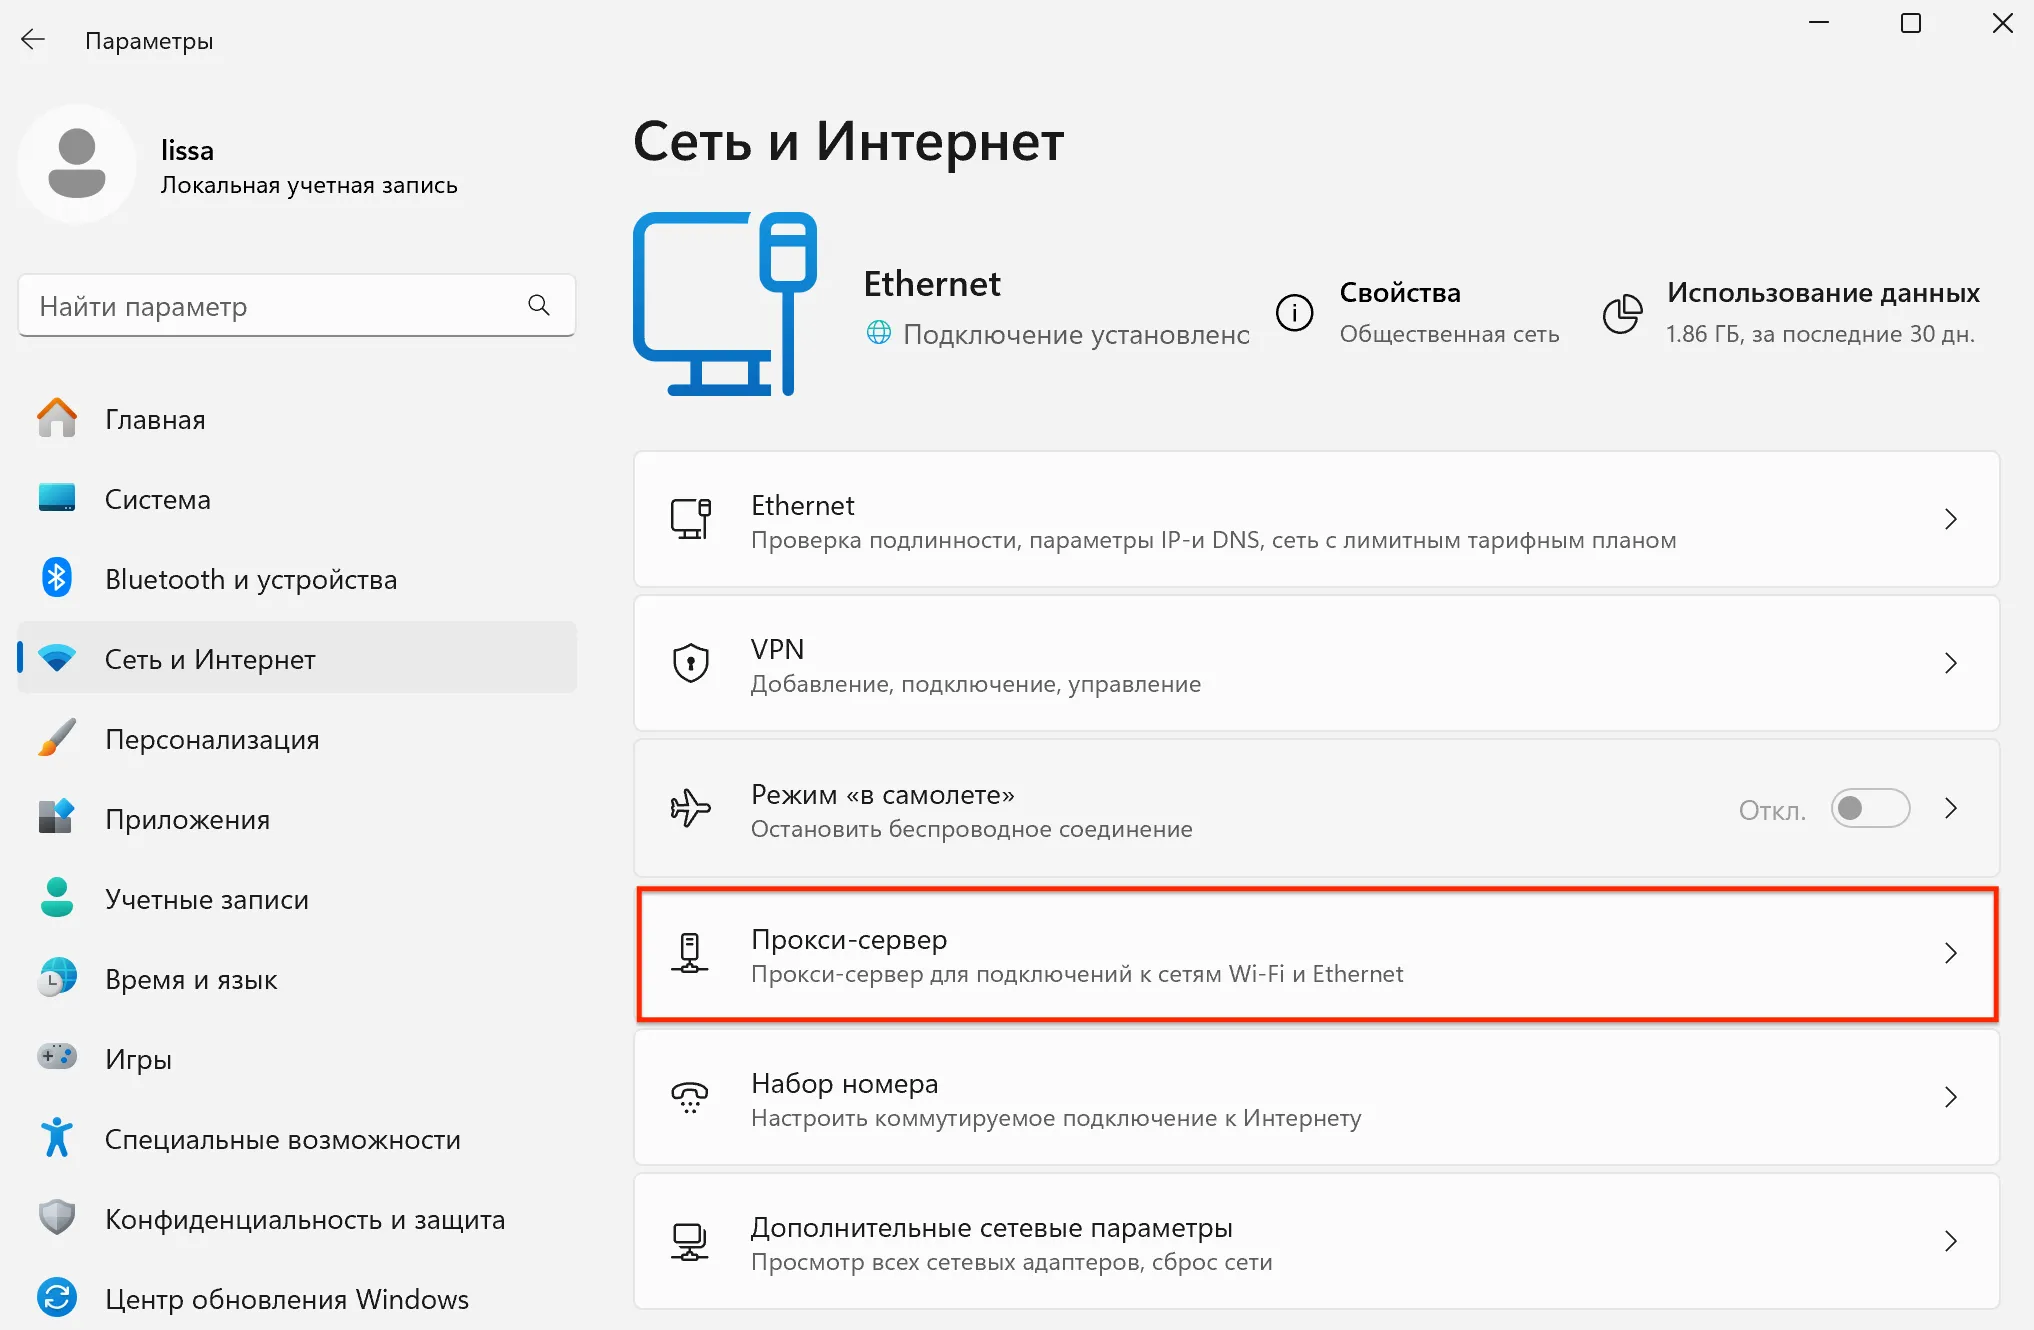This screenshot has width=2034, height=1330.
Task: Select Персонализация in the sidebar
Action: [x=297, y=738]
